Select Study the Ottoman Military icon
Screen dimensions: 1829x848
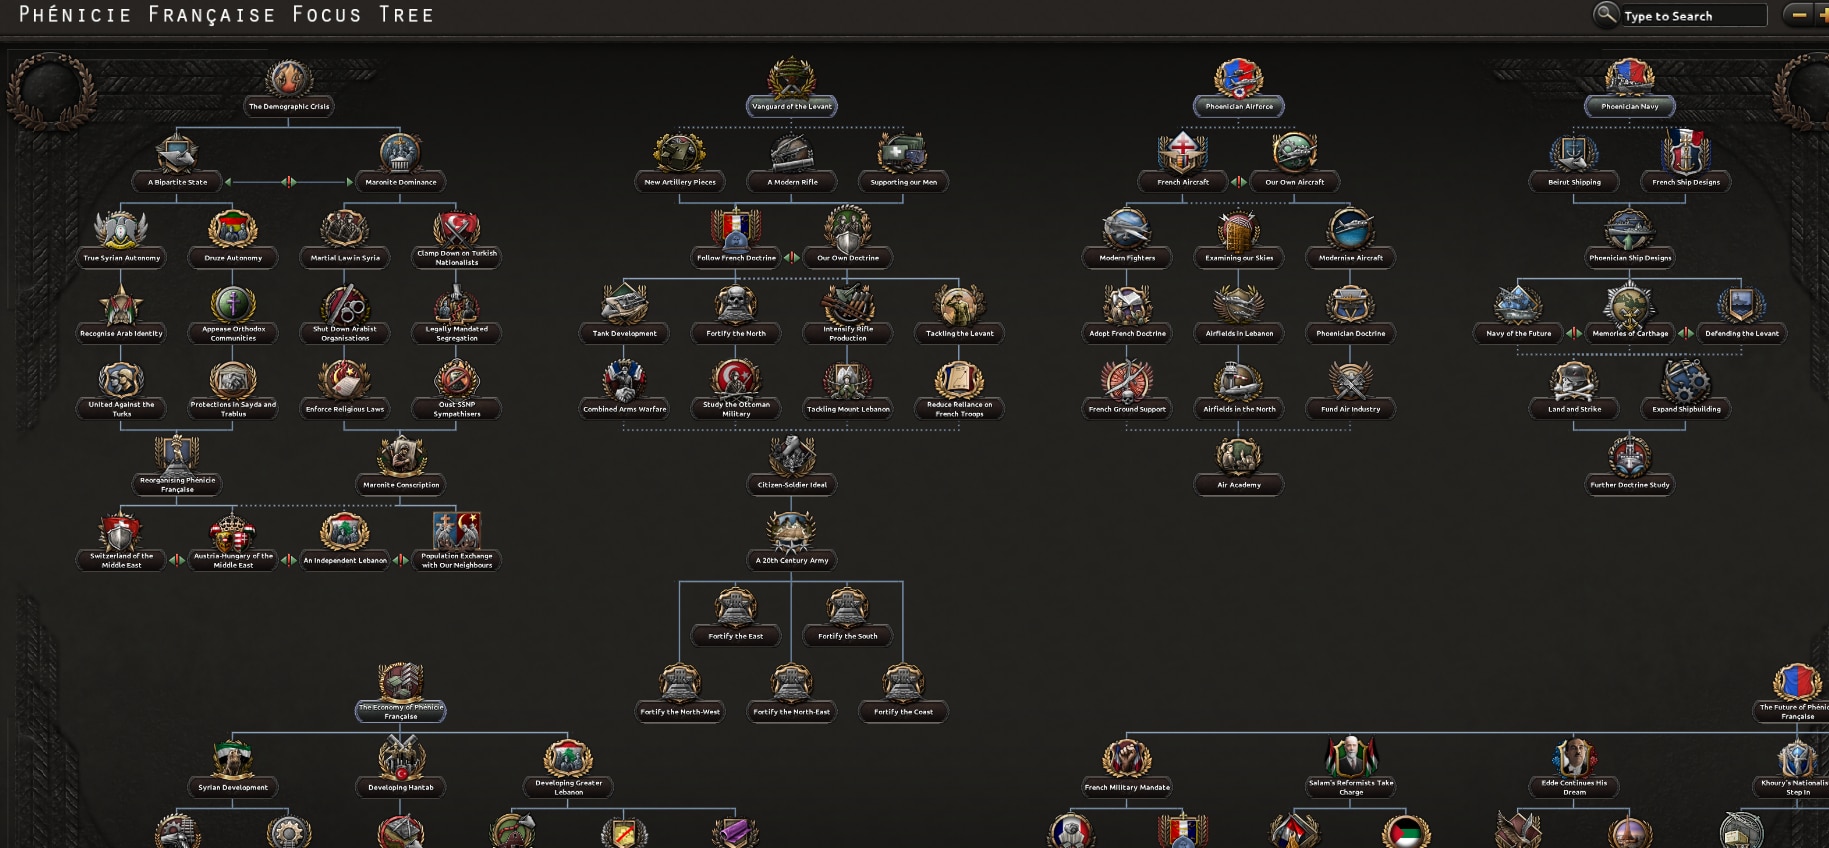click(x=736, y=379)
